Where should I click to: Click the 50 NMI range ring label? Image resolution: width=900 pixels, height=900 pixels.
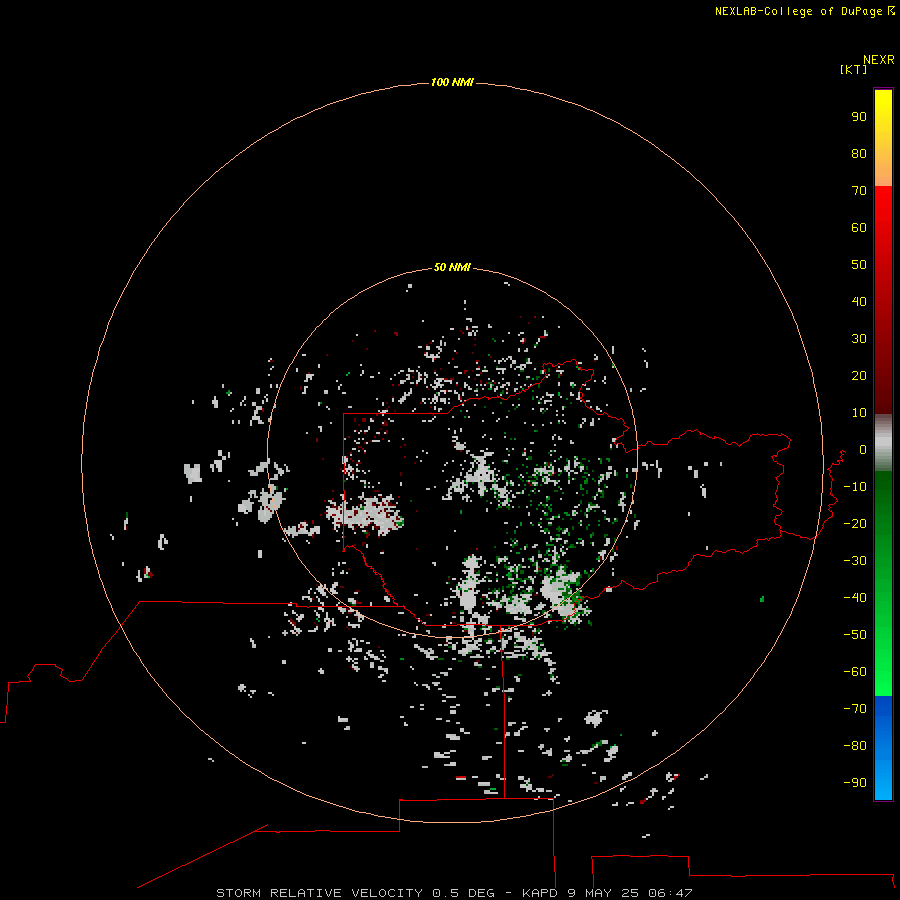point(452,267)
